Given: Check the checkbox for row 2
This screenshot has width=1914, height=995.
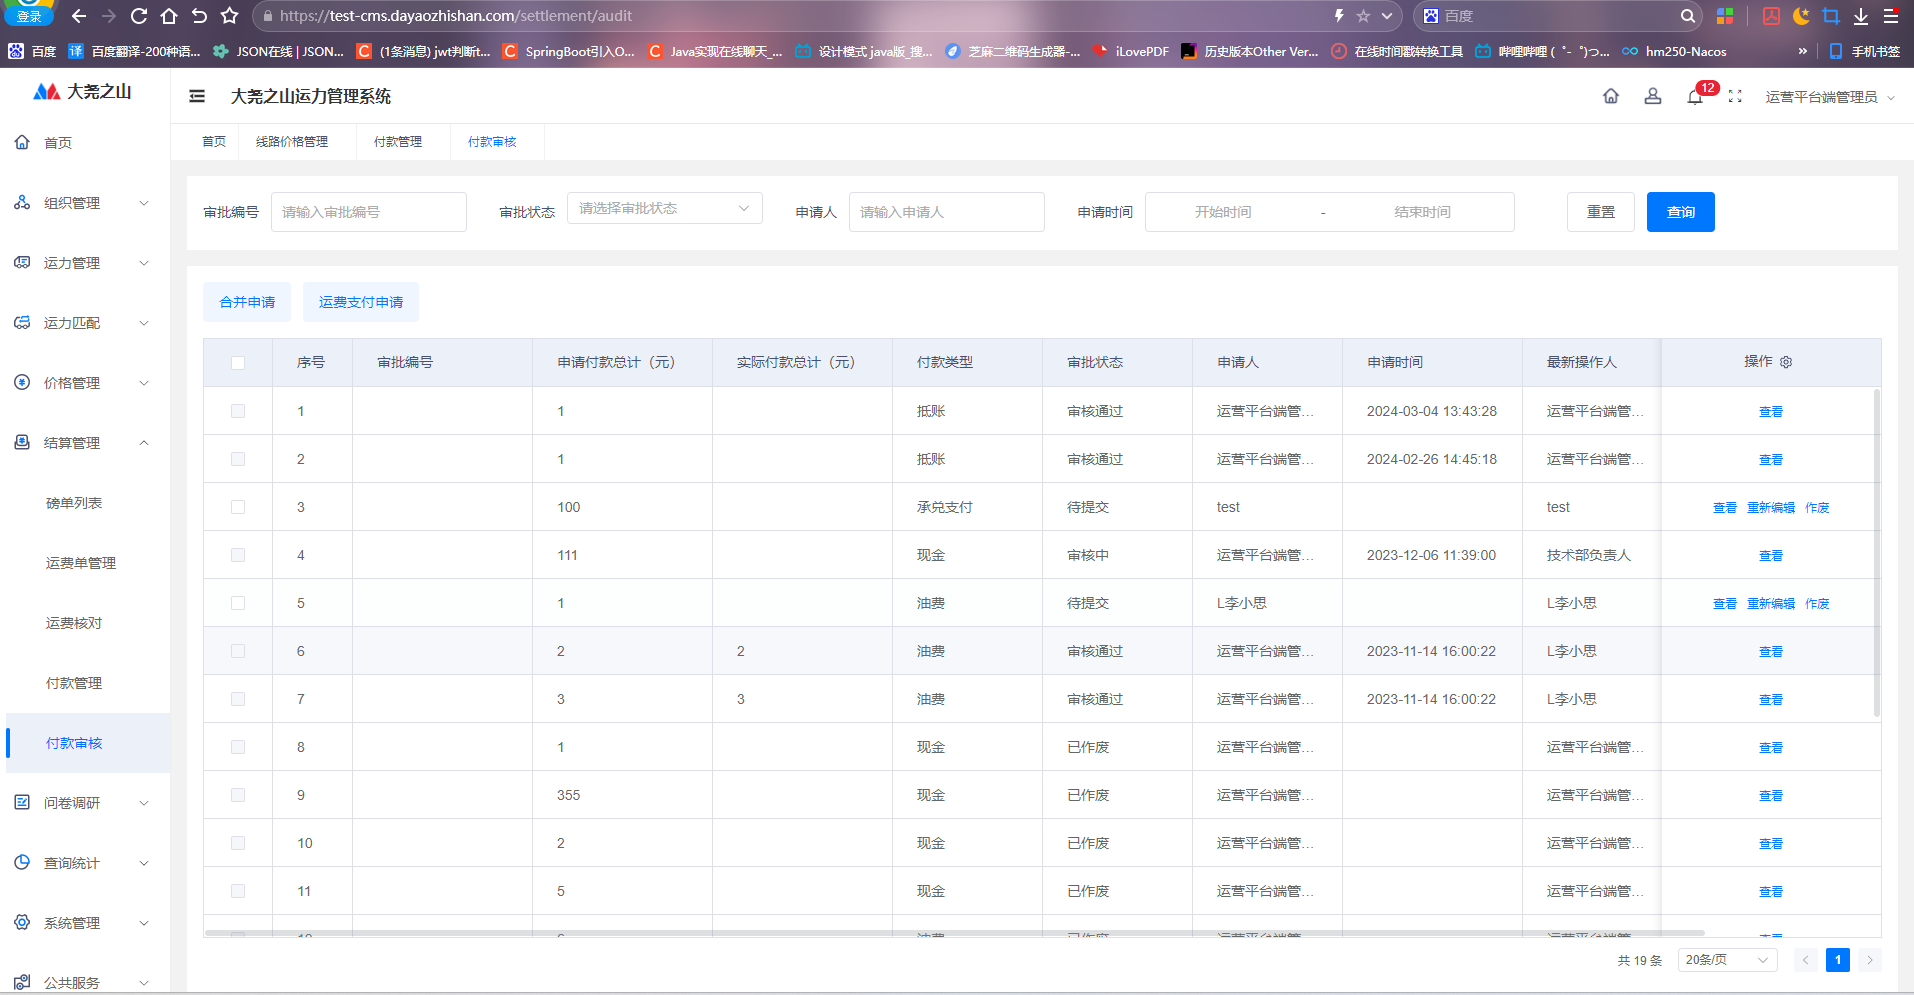Looking at the screenshot, I should (x=238, y=459).
